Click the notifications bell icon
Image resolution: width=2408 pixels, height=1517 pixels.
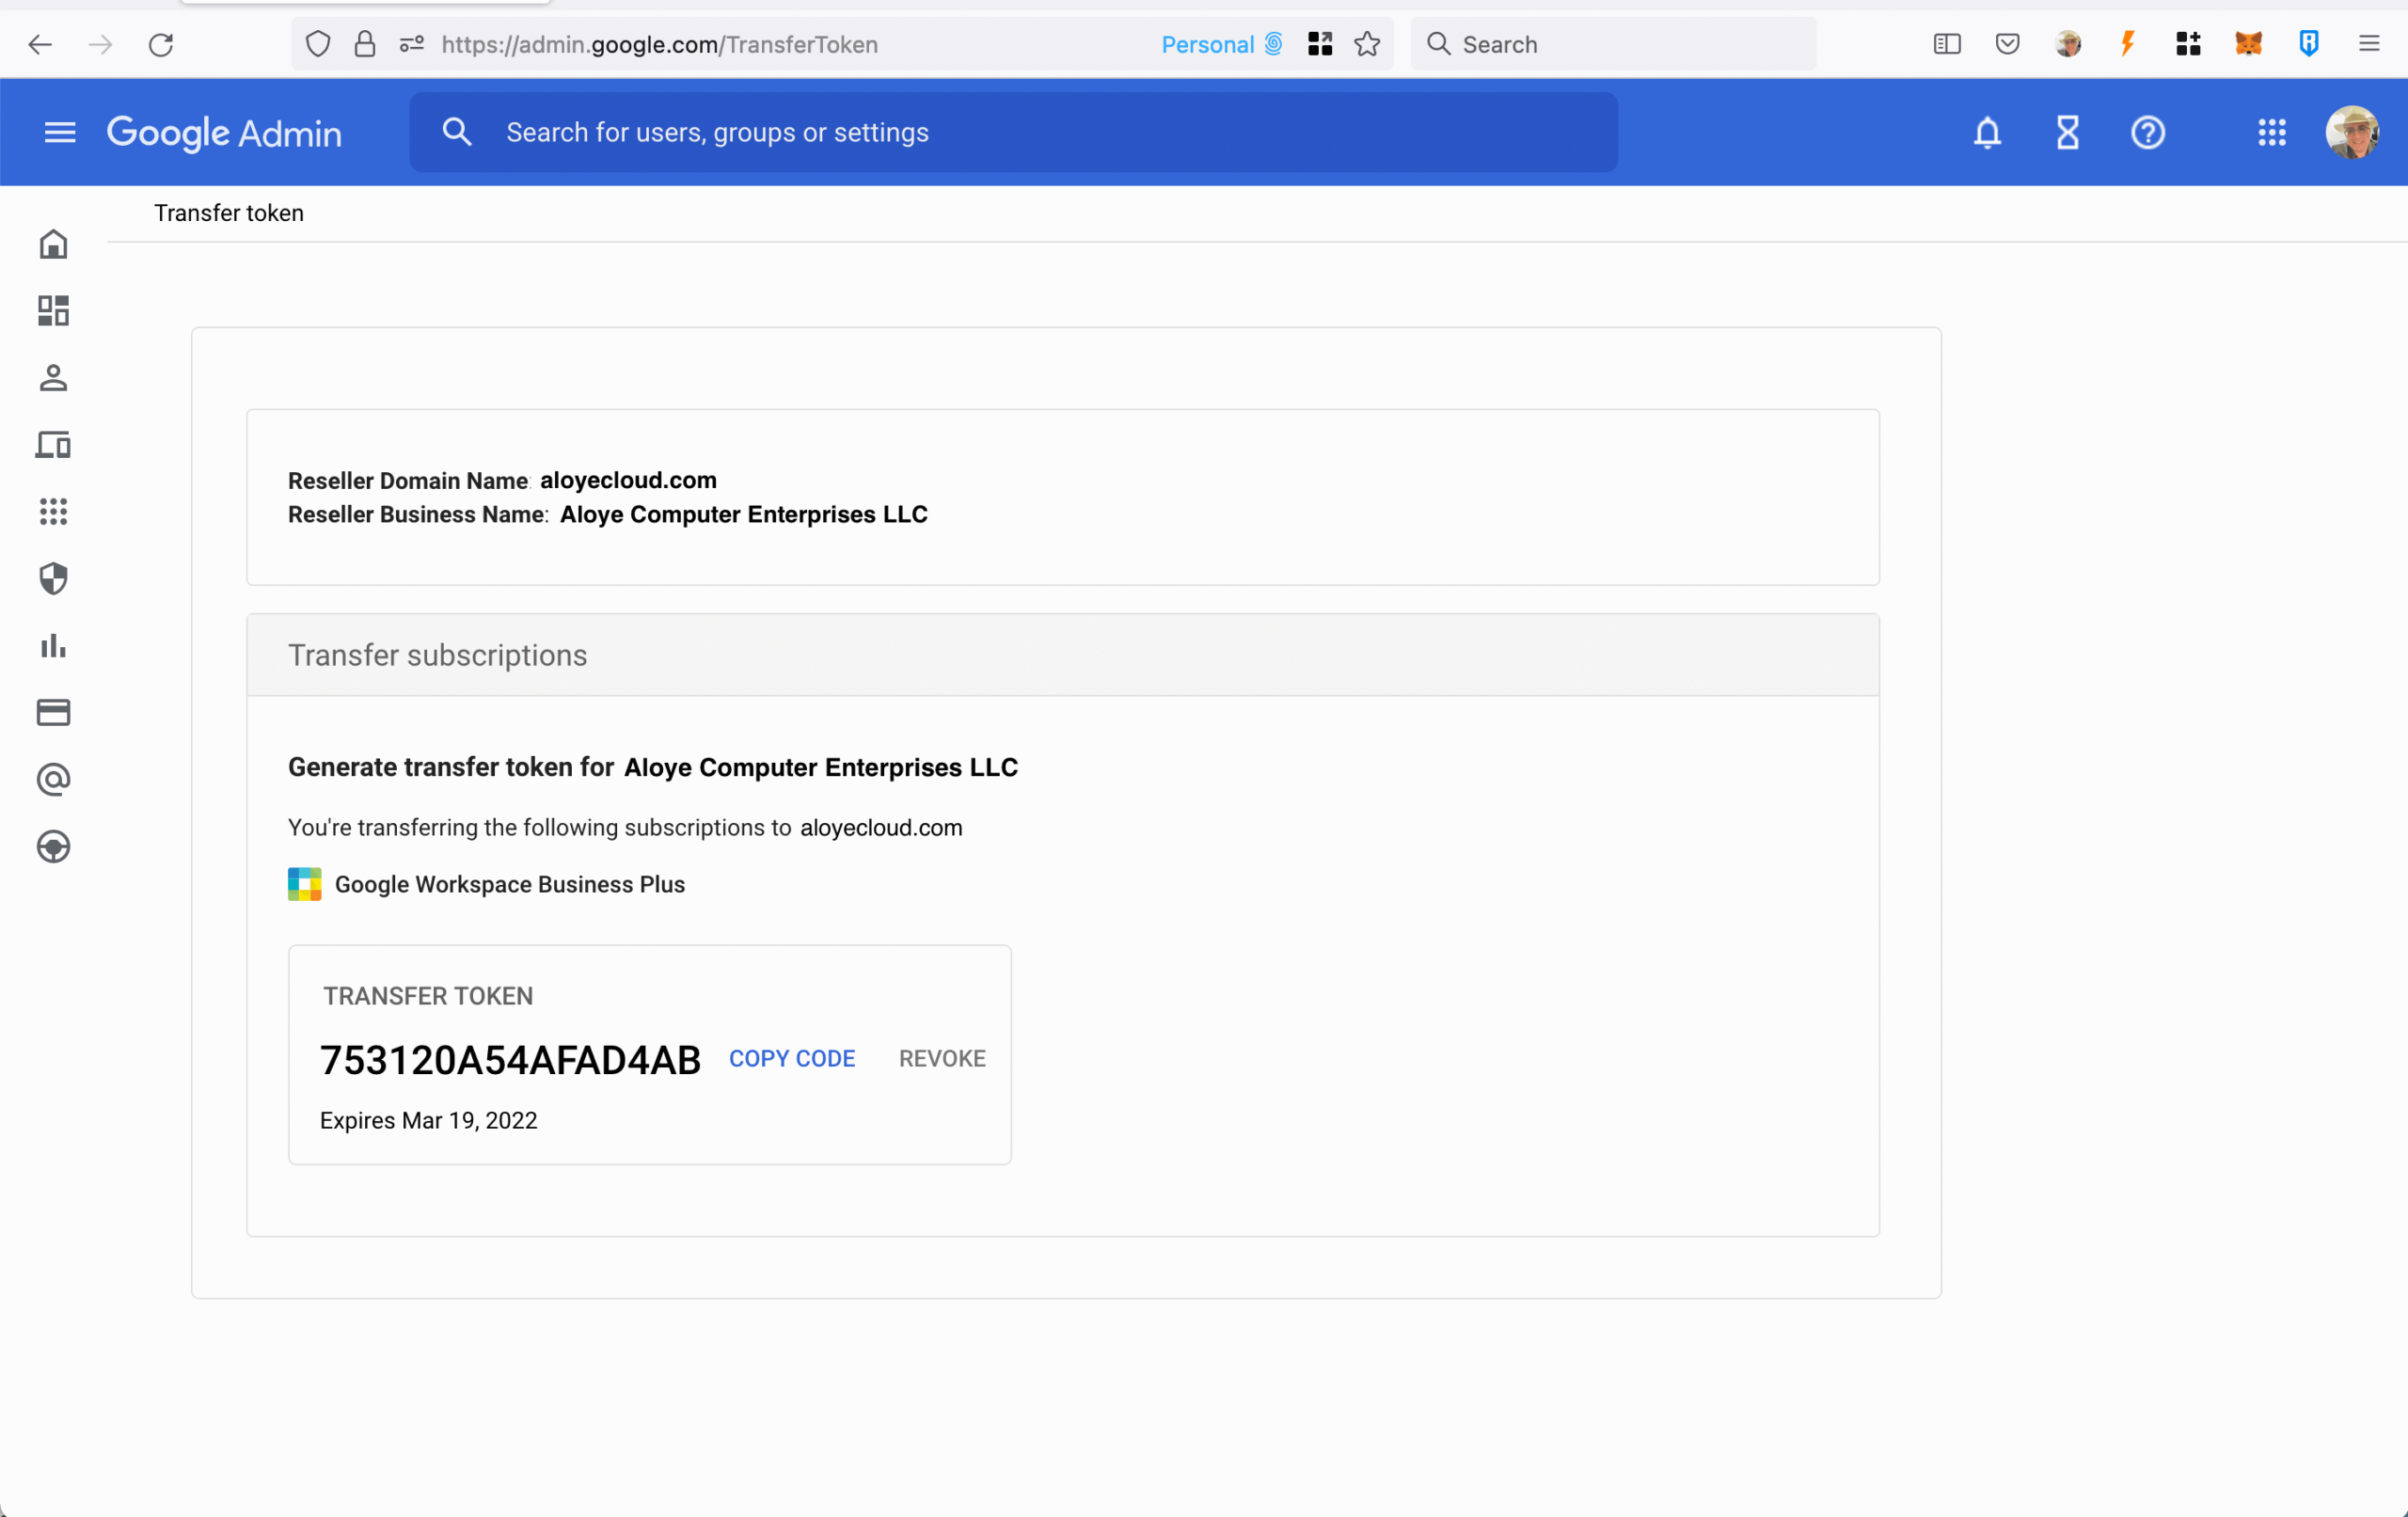[1987, 132]
